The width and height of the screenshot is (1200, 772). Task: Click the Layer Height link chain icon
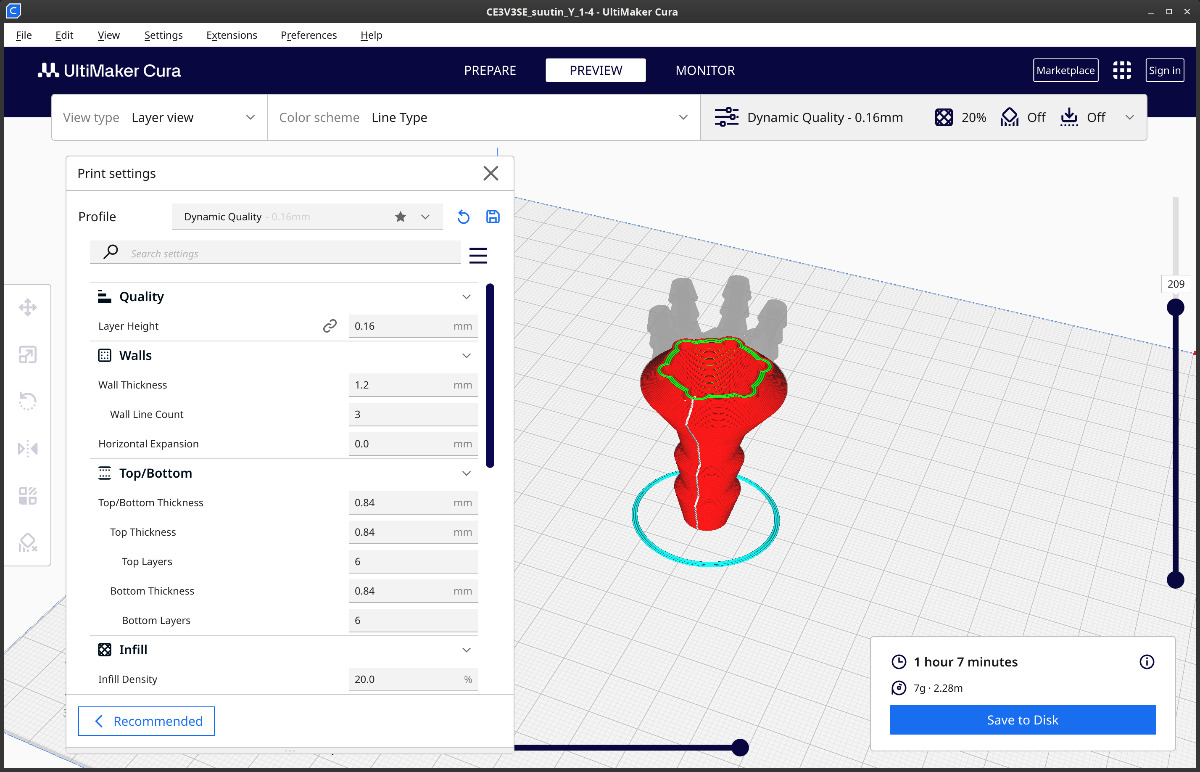[x=330, y=326]
